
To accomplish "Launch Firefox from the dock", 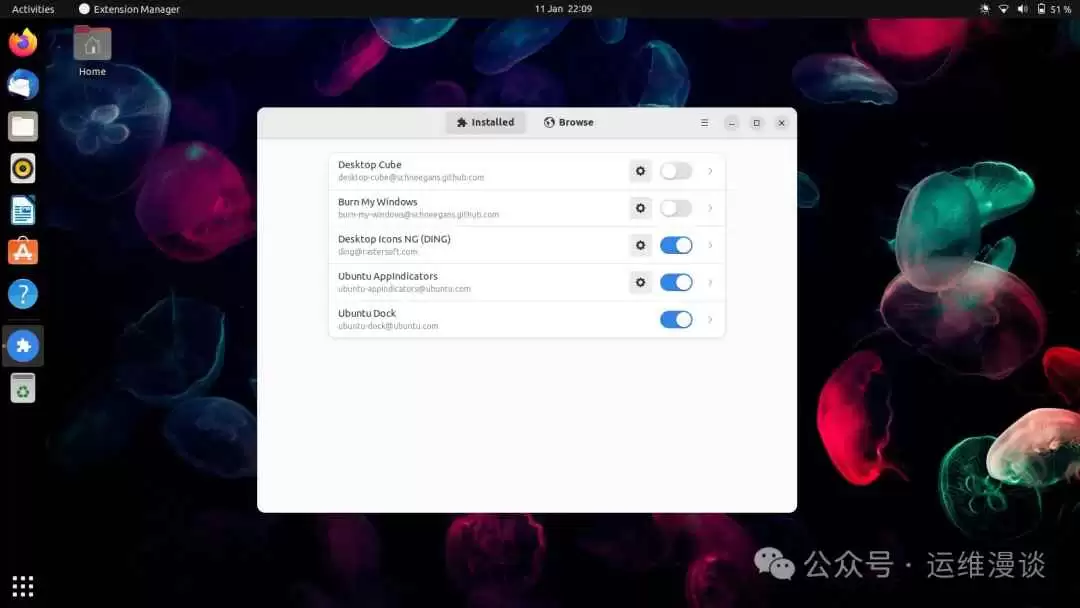I will (22, 44).
